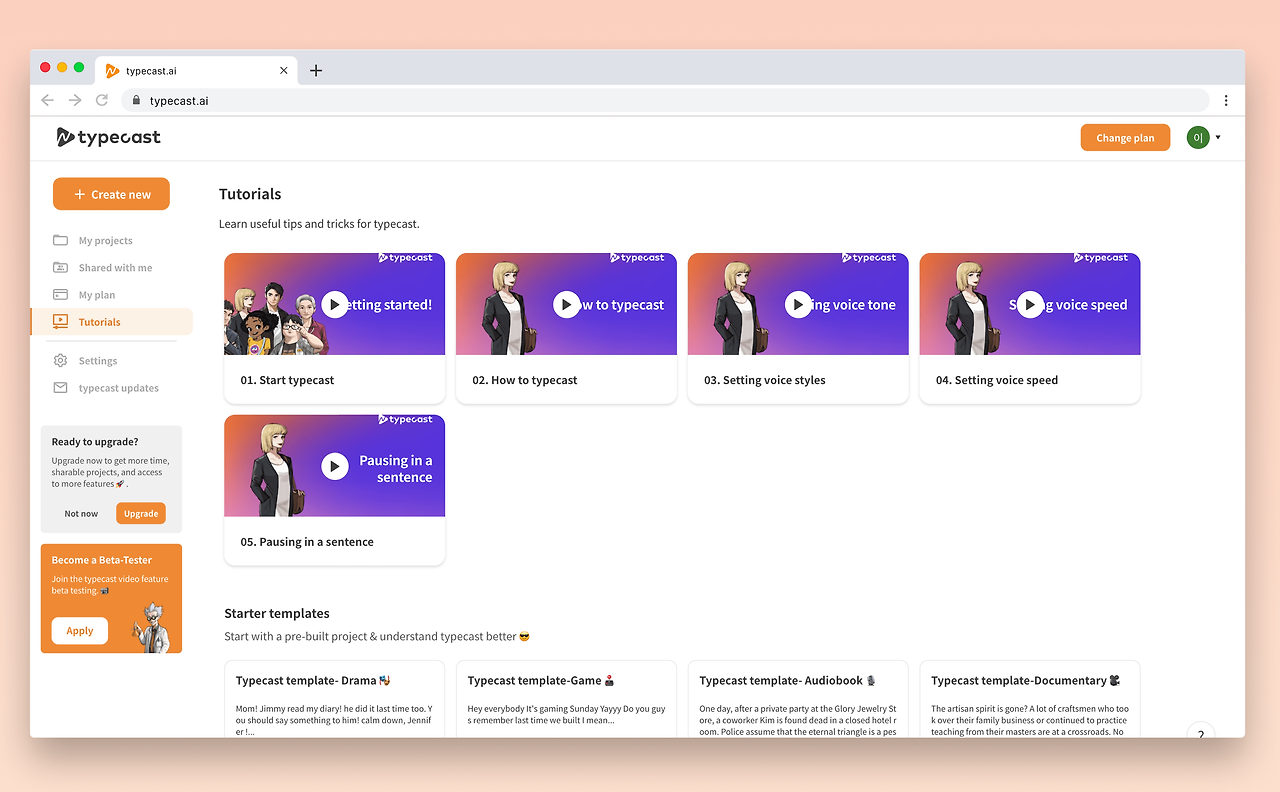The width and height of the screenshot is (1280, 792).
Task: Play the How to typecast tutorial video
Action: [x=566, y=304]
